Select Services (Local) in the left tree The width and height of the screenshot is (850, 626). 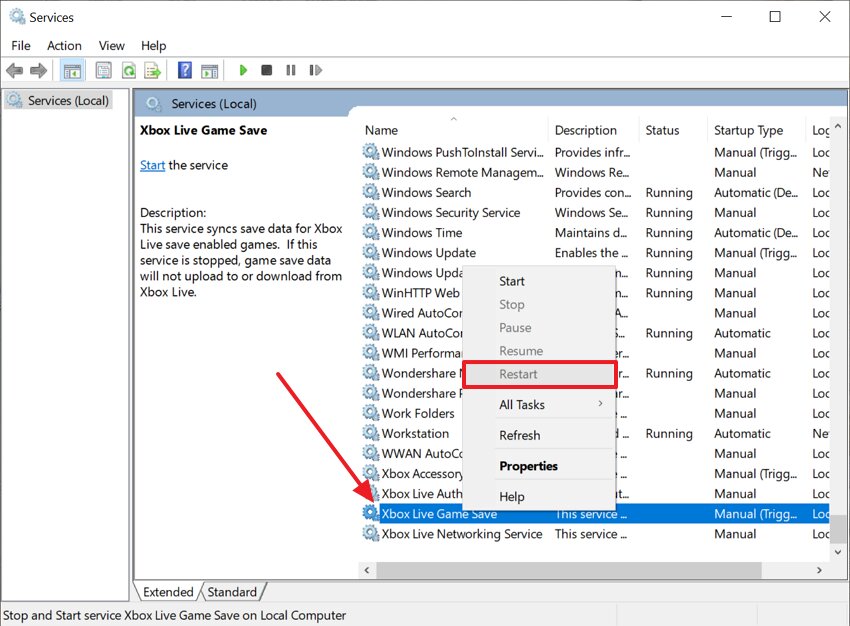58,100
